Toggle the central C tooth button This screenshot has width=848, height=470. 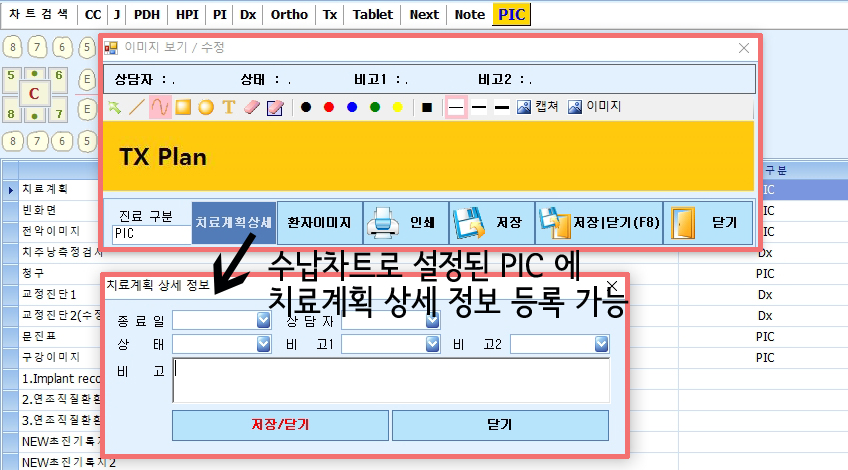pos(35,94)
